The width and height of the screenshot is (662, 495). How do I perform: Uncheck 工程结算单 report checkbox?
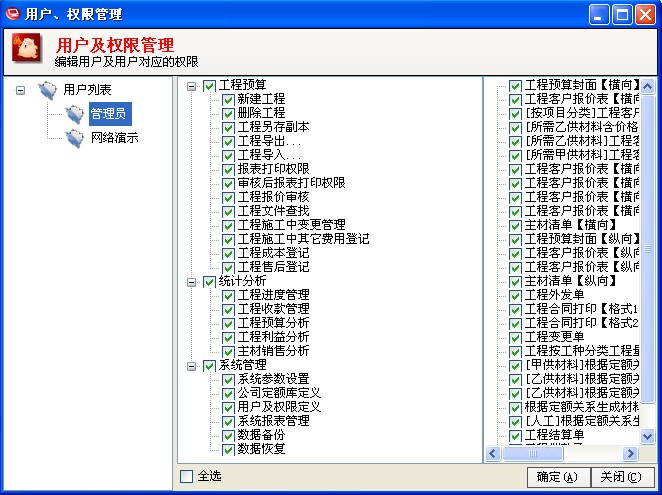tap(515, 435)
